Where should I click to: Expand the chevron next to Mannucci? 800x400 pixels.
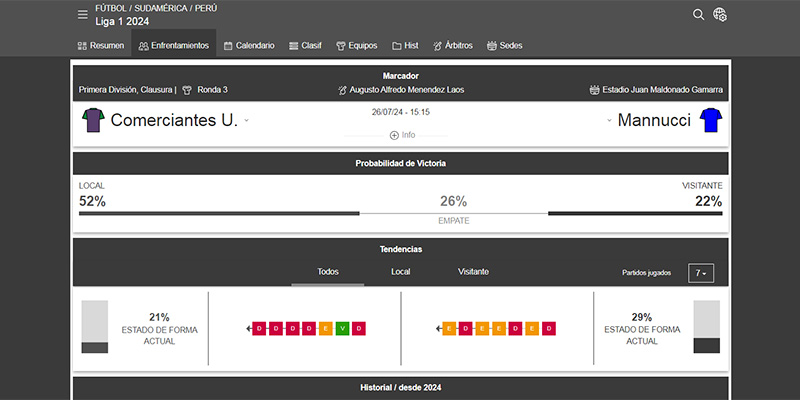coord(609,121)
